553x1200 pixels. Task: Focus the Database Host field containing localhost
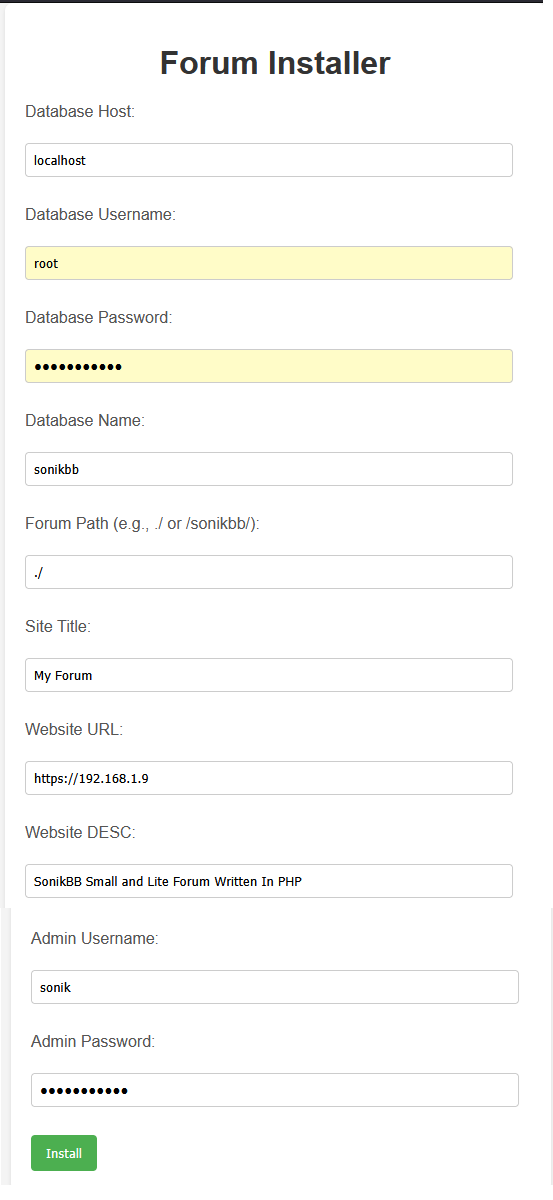coord(269,160)
